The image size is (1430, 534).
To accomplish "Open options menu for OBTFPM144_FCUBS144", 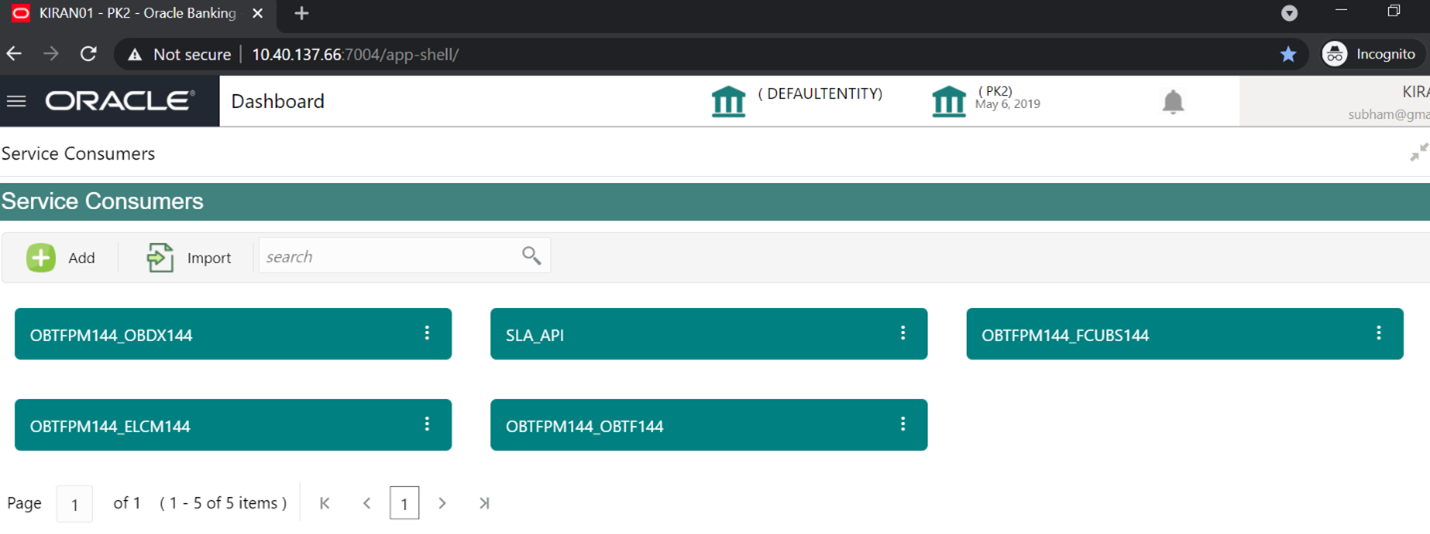I will point(1379,333).
